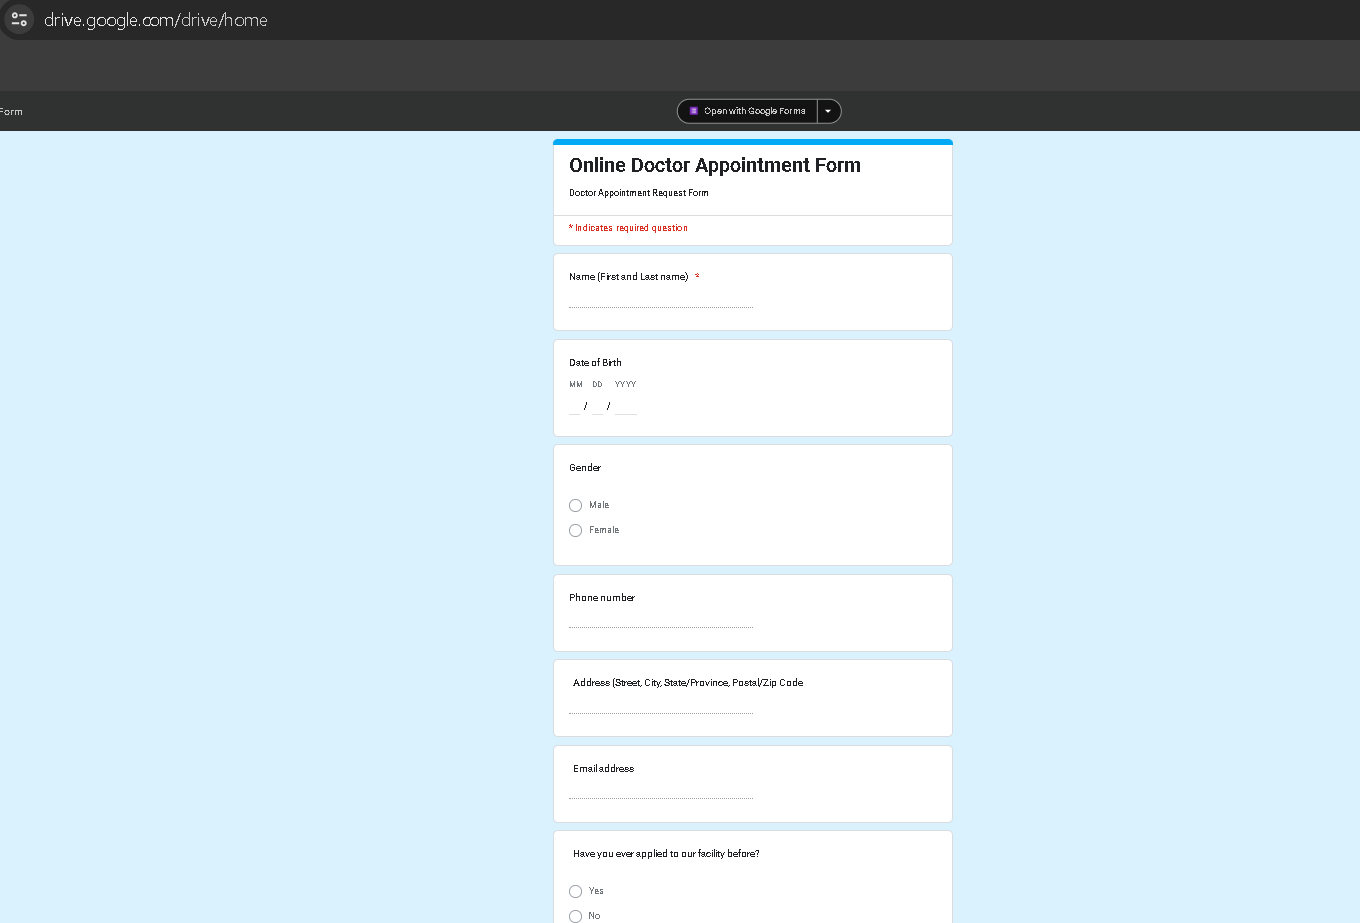Click the YYYY year field of Date of Birth

(625, 406)
